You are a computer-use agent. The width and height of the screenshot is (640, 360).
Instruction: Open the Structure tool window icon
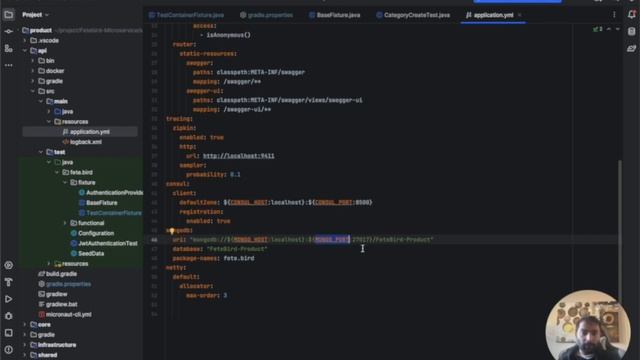9,48
